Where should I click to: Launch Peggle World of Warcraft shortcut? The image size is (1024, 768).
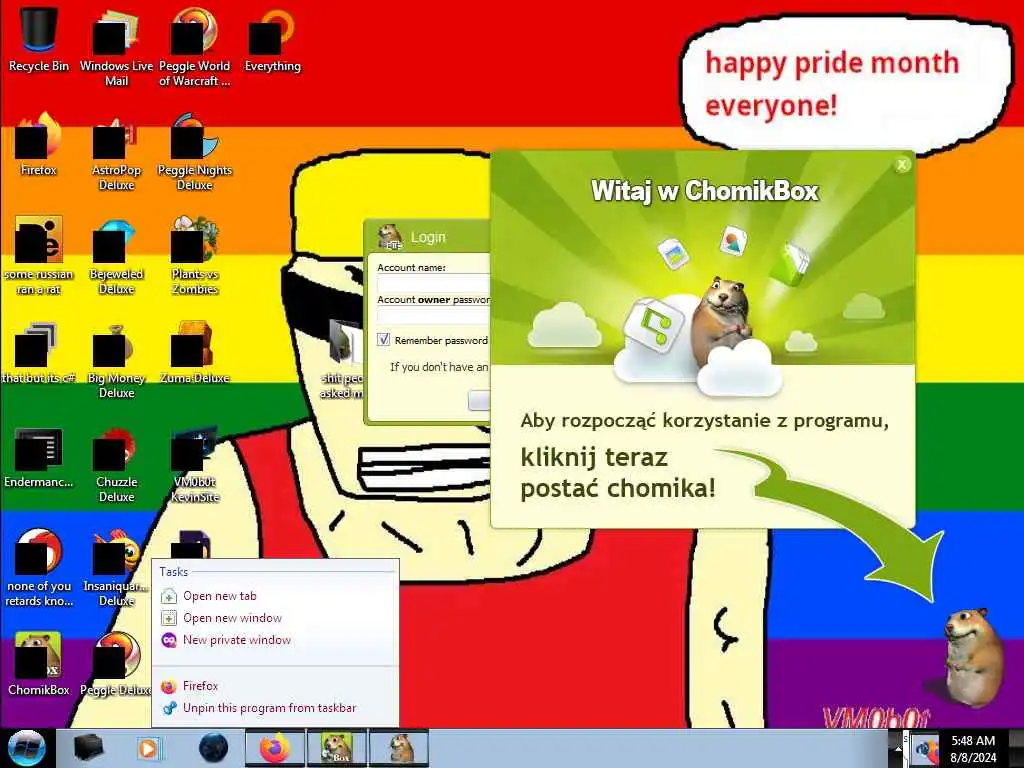click(x=195, y=46)
